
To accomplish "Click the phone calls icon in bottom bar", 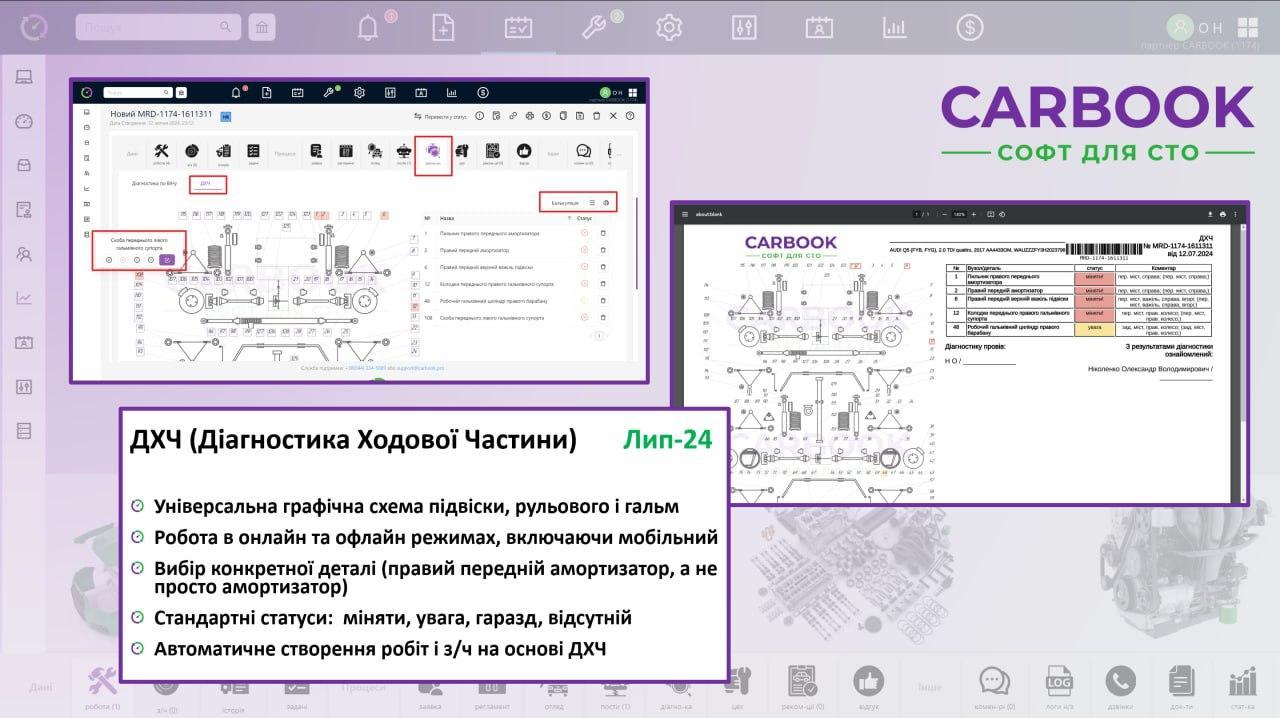I will (x=1120, y=682).
